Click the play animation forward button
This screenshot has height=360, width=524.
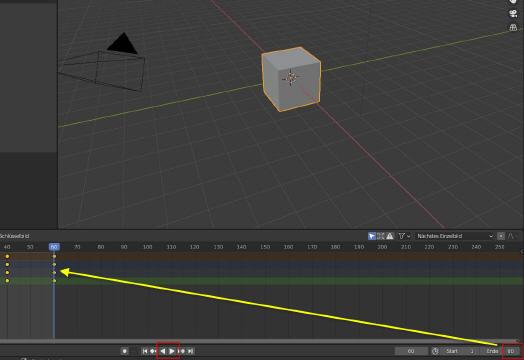pos(172,351)
